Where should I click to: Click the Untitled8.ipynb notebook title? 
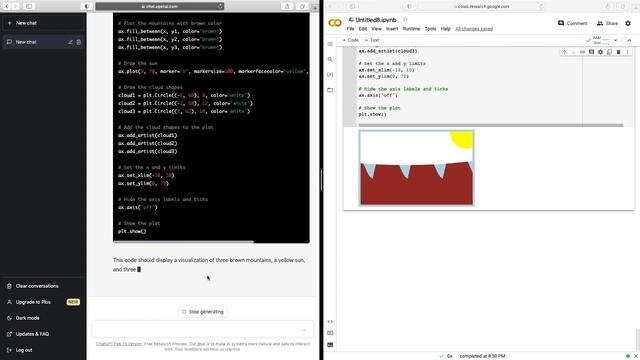click(x=376, y=20)
